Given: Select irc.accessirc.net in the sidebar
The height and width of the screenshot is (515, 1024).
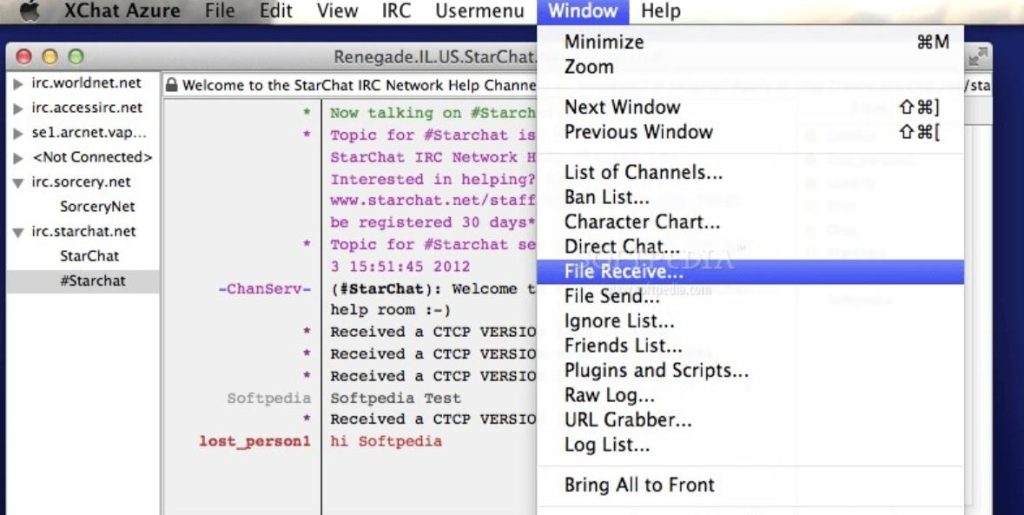Looking at the screenshot, I should coord(87,108).
